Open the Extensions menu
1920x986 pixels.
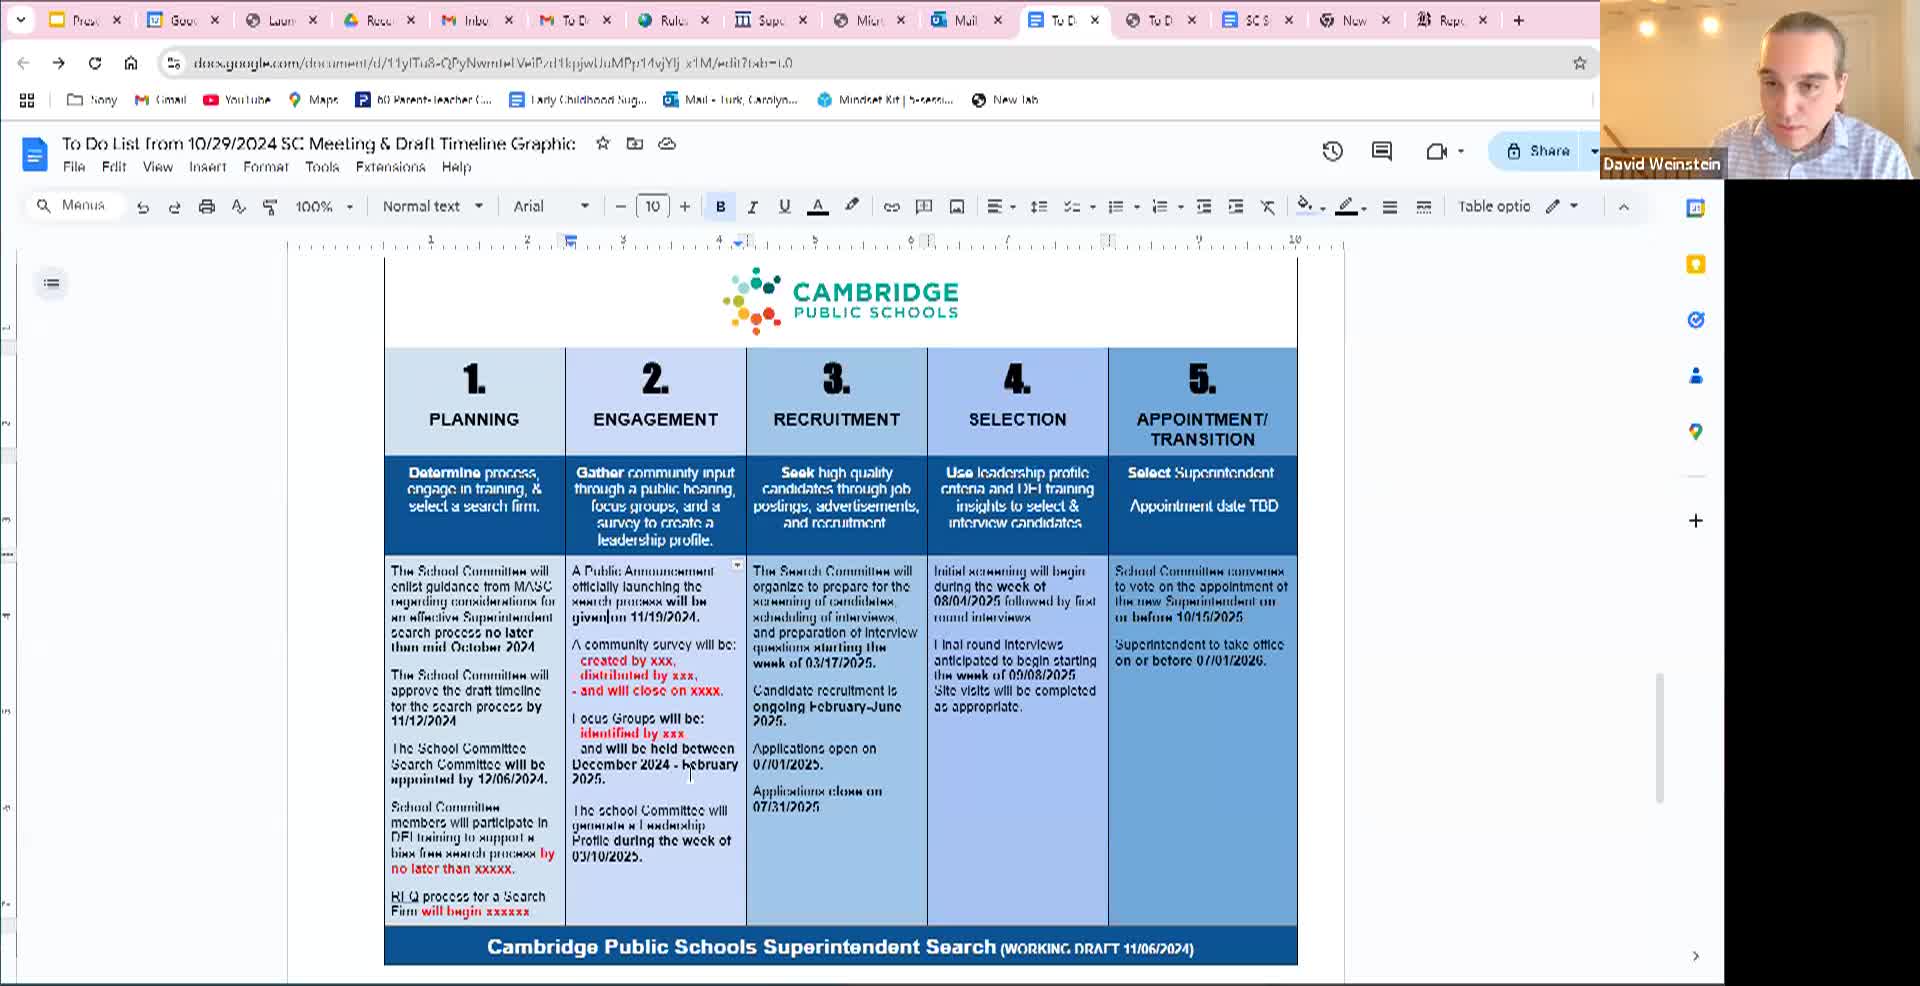[391, 167]
